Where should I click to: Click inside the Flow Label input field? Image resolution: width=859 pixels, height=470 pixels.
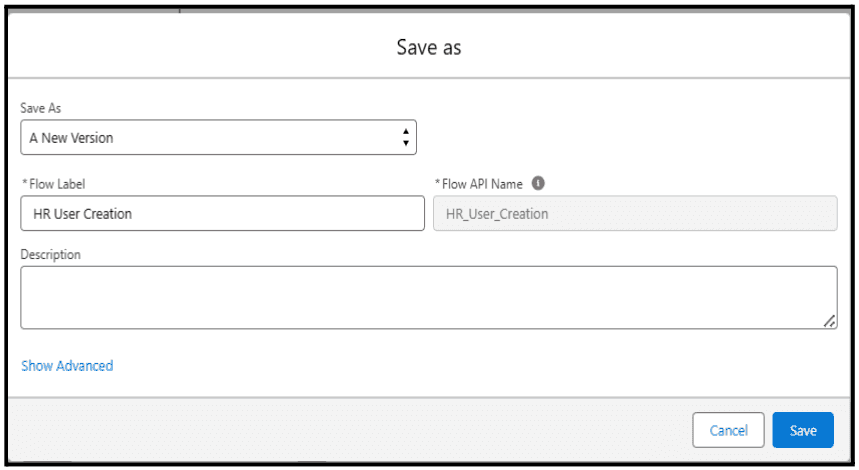click(x=222, y=213)
